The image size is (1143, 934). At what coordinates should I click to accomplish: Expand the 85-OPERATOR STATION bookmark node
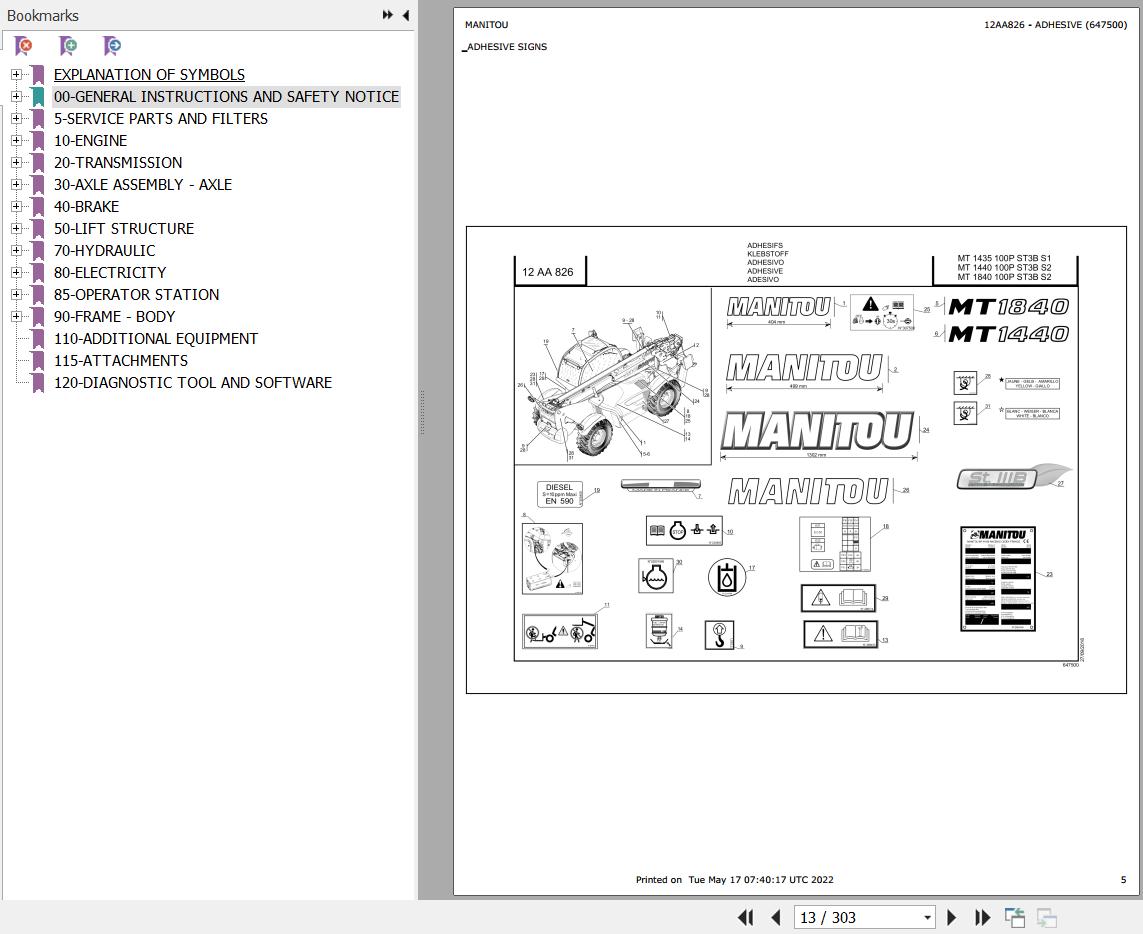tap(16, 295)
